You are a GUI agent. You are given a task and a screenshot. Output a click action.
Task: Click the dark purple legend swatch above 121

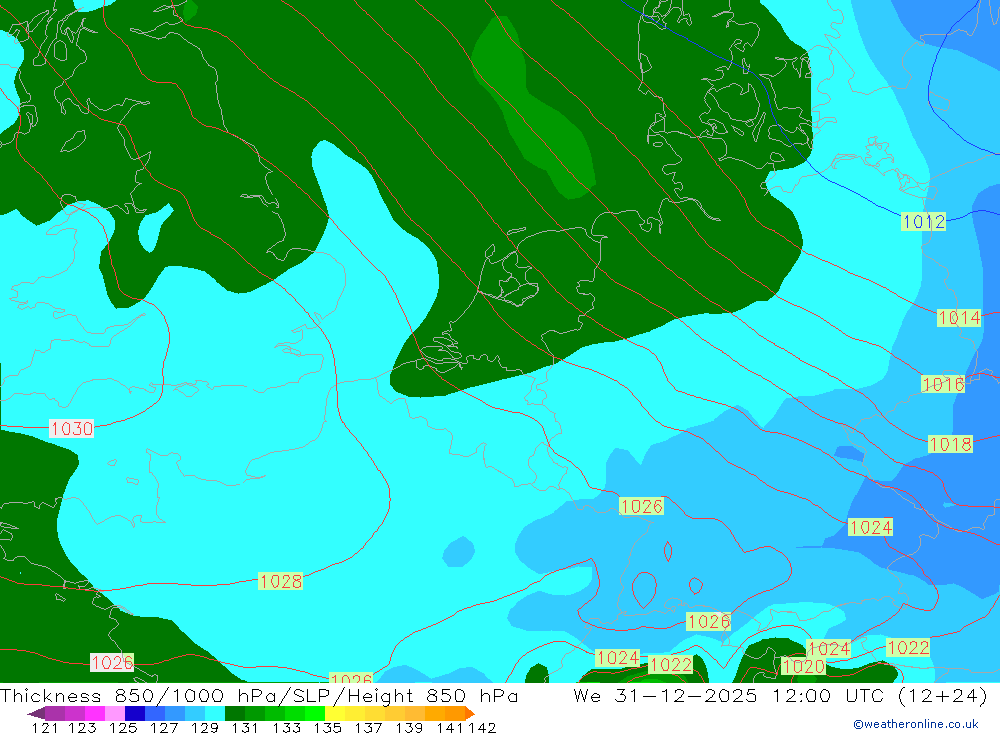(55, 713)
